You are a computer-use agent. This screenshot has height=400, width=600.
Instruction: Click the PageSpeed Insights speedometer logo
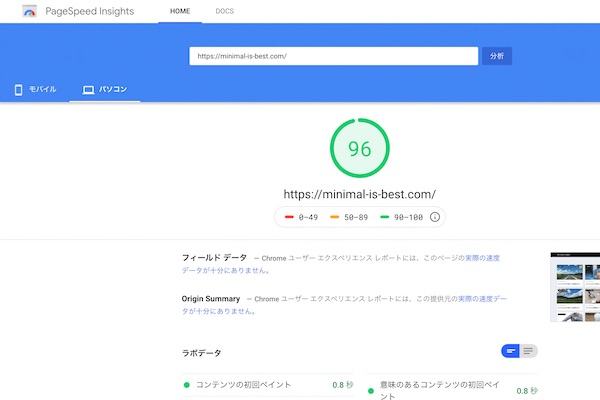(x=29, y=11)
